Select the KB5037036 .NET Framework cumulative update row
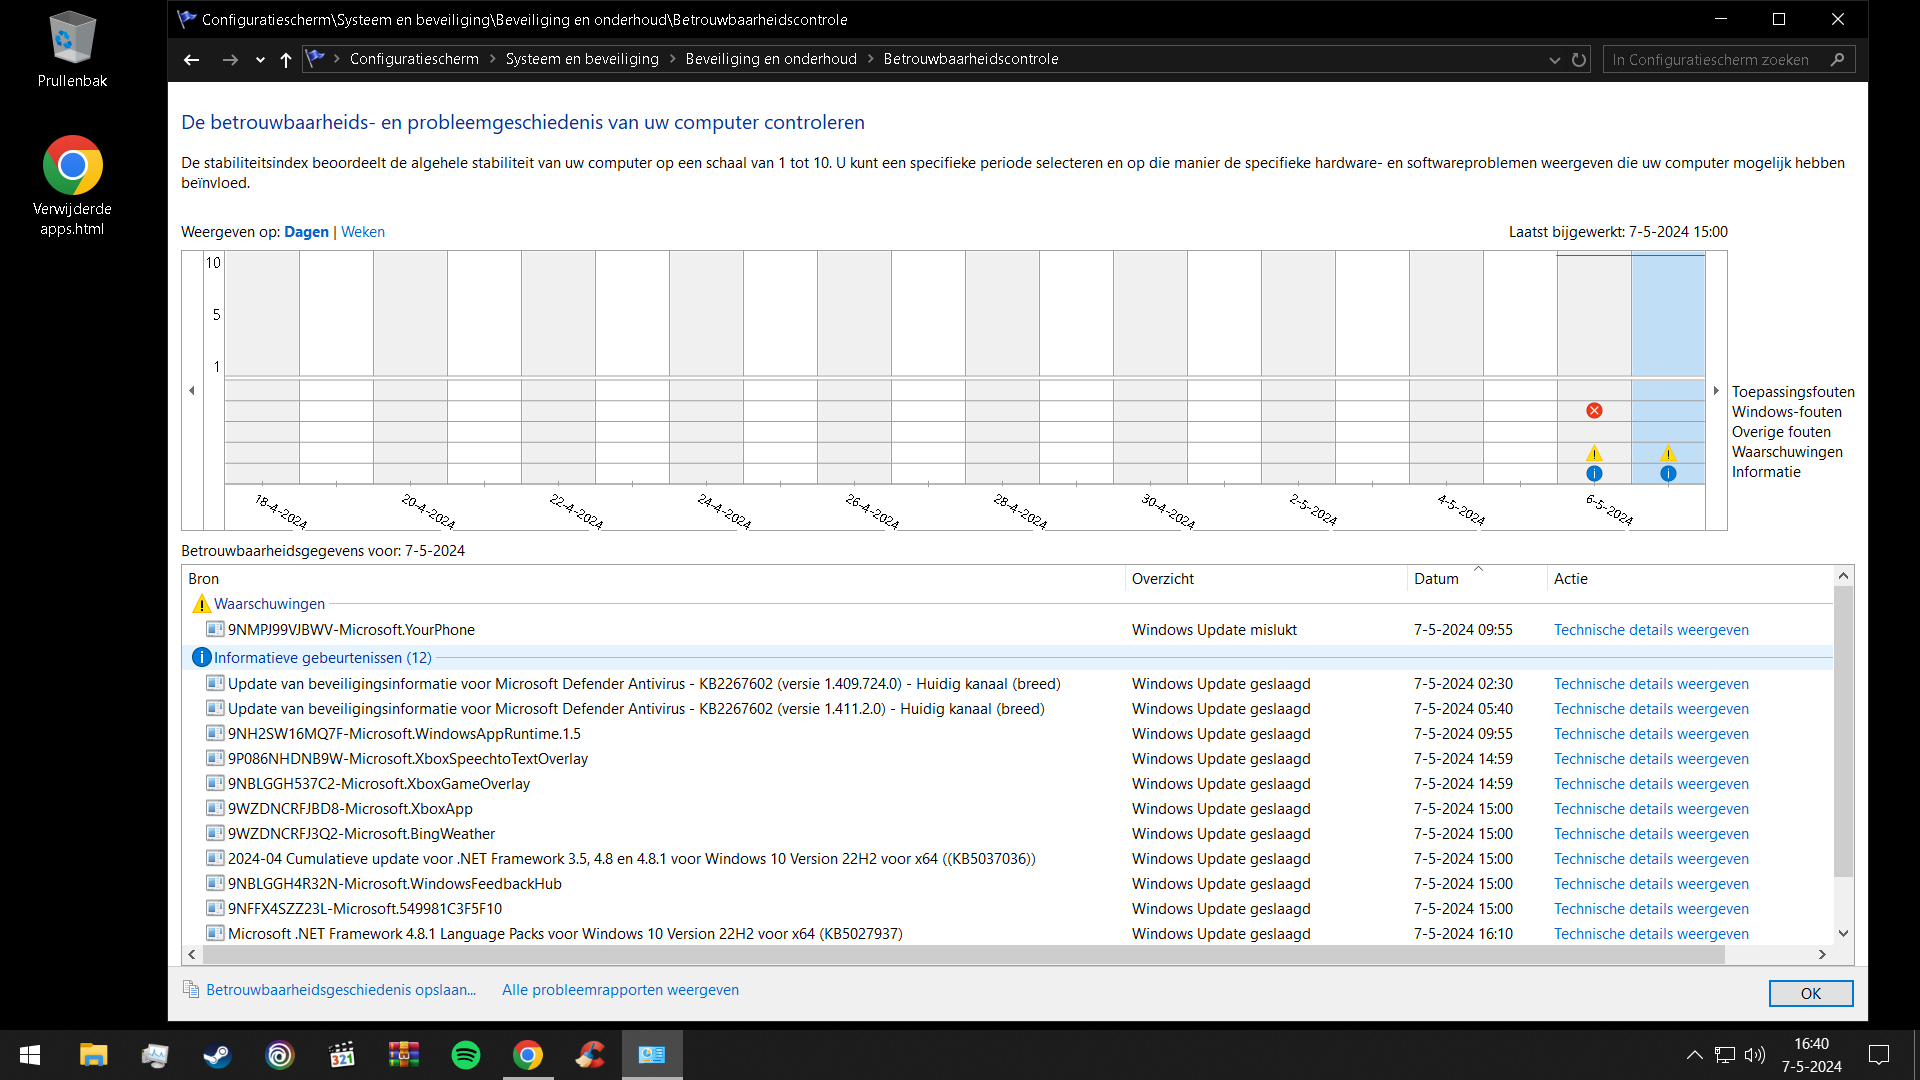 pos(1008,859)
